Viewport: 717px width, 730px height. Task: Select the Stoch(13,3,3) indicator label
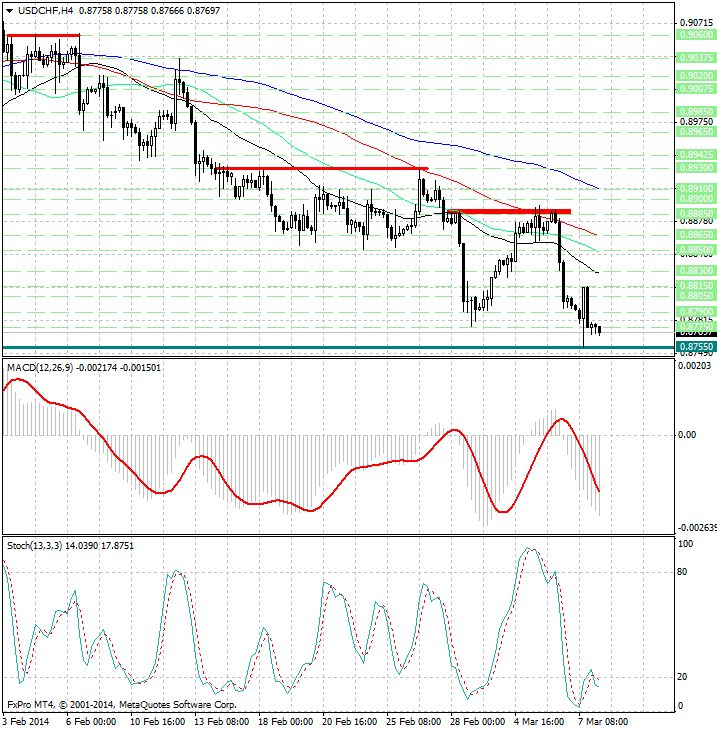pos(34,546)
